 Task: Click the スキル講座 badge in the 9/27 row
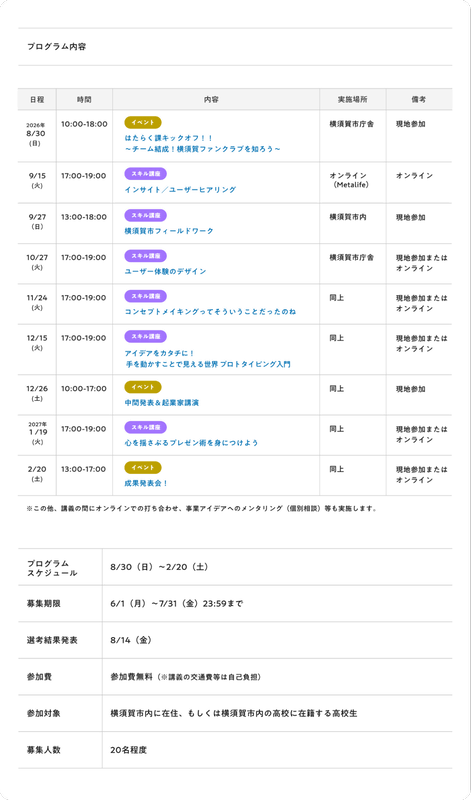[145, 215]
